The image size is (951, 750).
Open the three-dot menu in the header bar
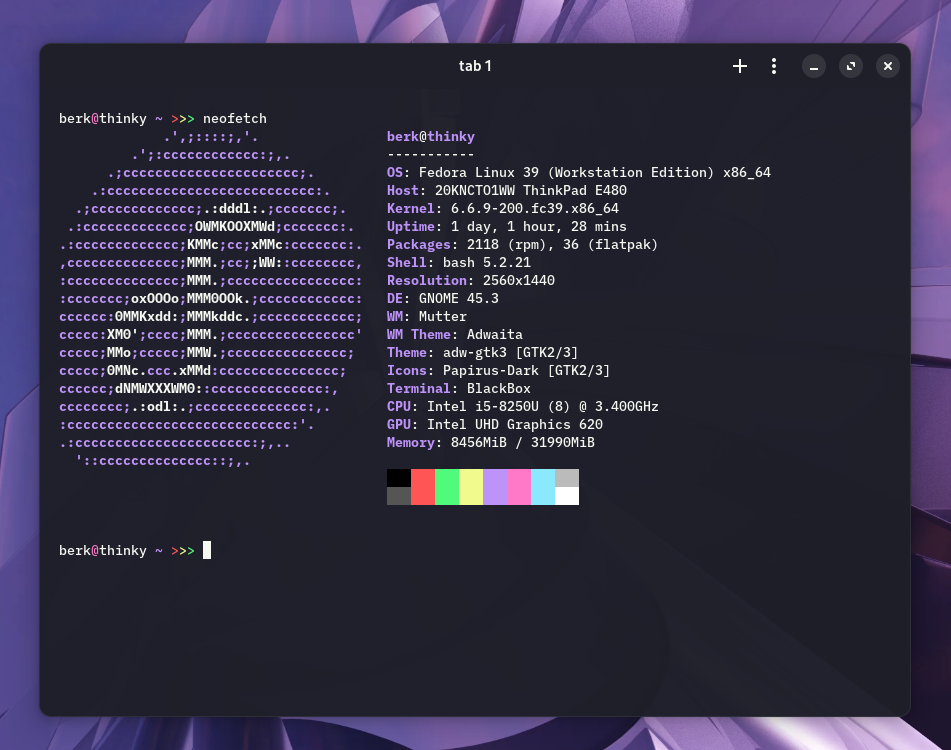pyautogui.click(x=774, y=66)
